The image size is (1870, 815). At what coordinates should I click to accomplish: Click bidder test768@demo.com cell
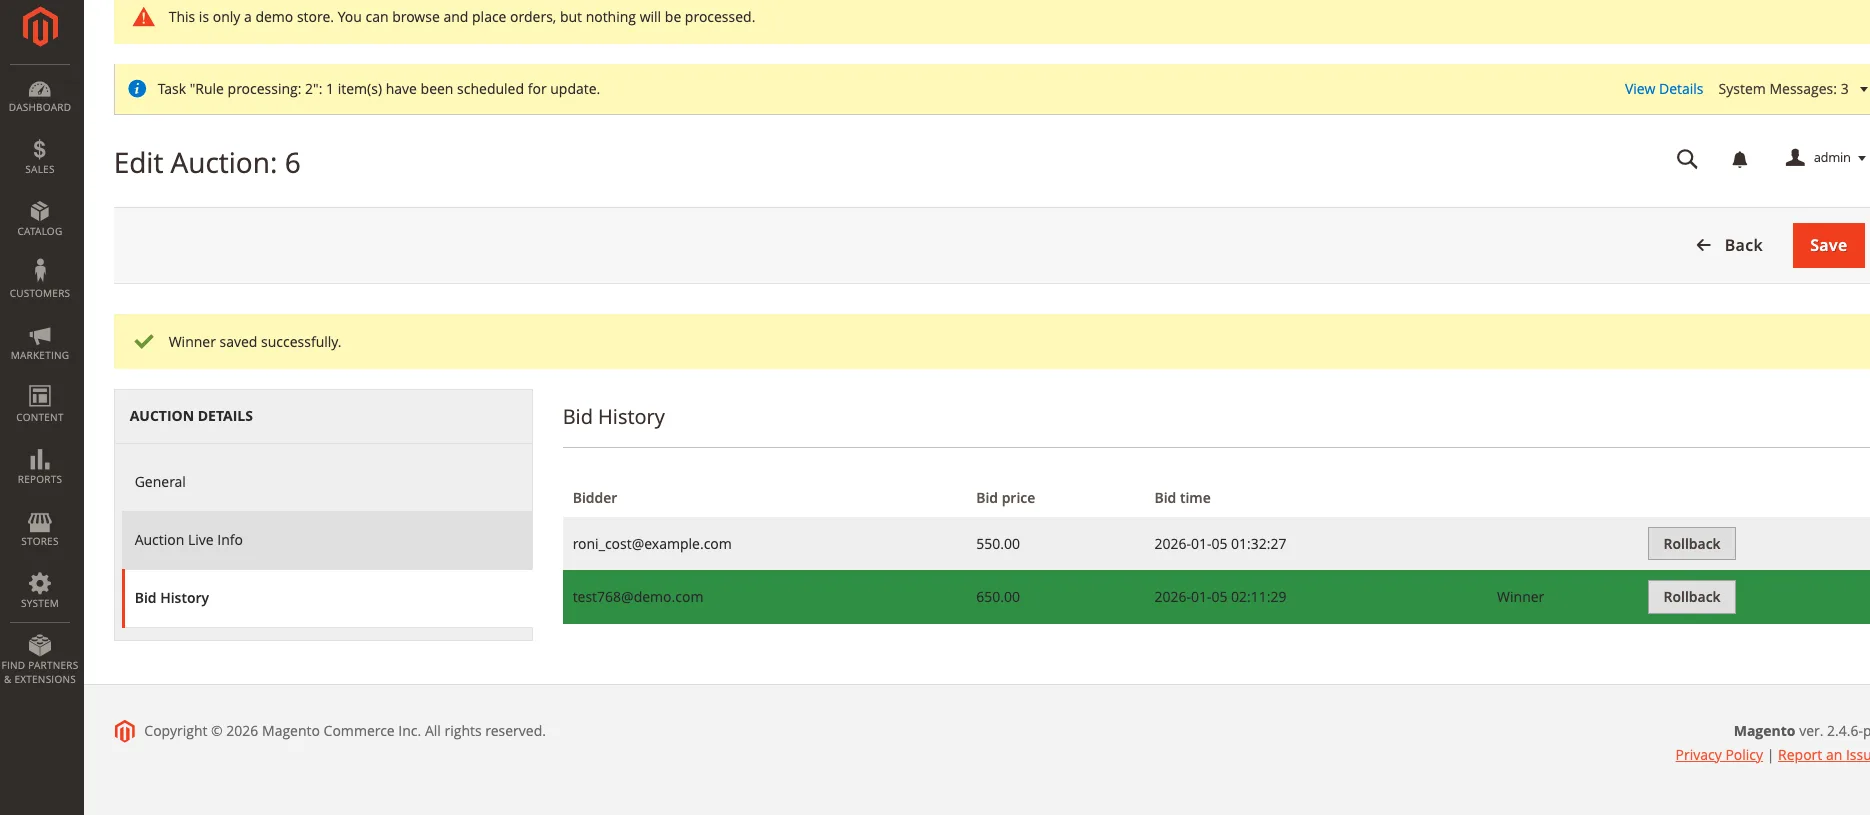(638, 597)
